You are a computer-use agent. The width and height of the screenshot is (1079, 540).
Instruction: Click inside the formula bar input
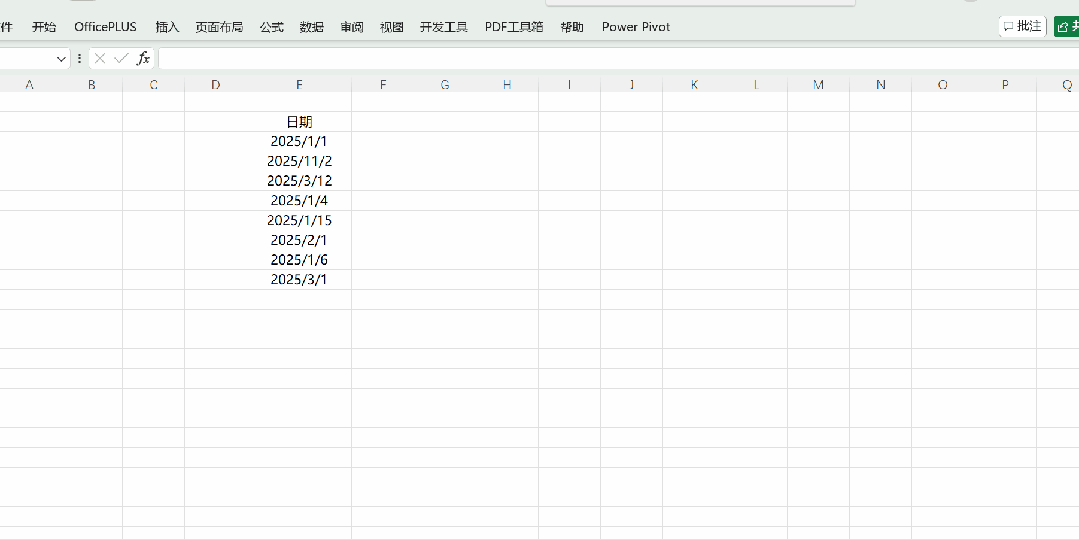(600, 59)
